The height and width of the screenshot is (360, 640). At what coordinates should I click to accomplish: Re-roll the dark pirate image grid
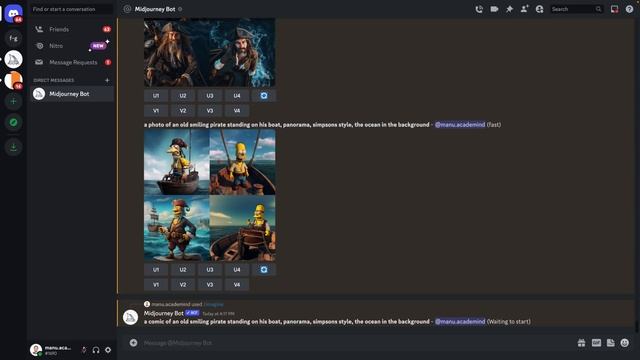(x=264, y=96)
